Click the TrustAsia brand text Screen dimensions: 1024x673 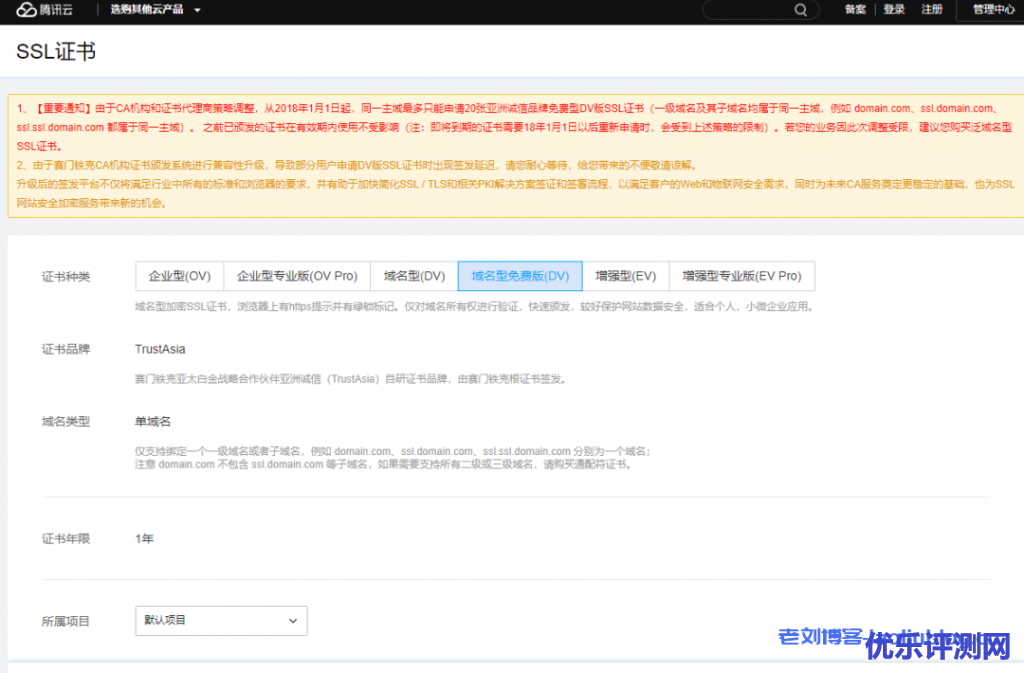(x=160, y=349)
